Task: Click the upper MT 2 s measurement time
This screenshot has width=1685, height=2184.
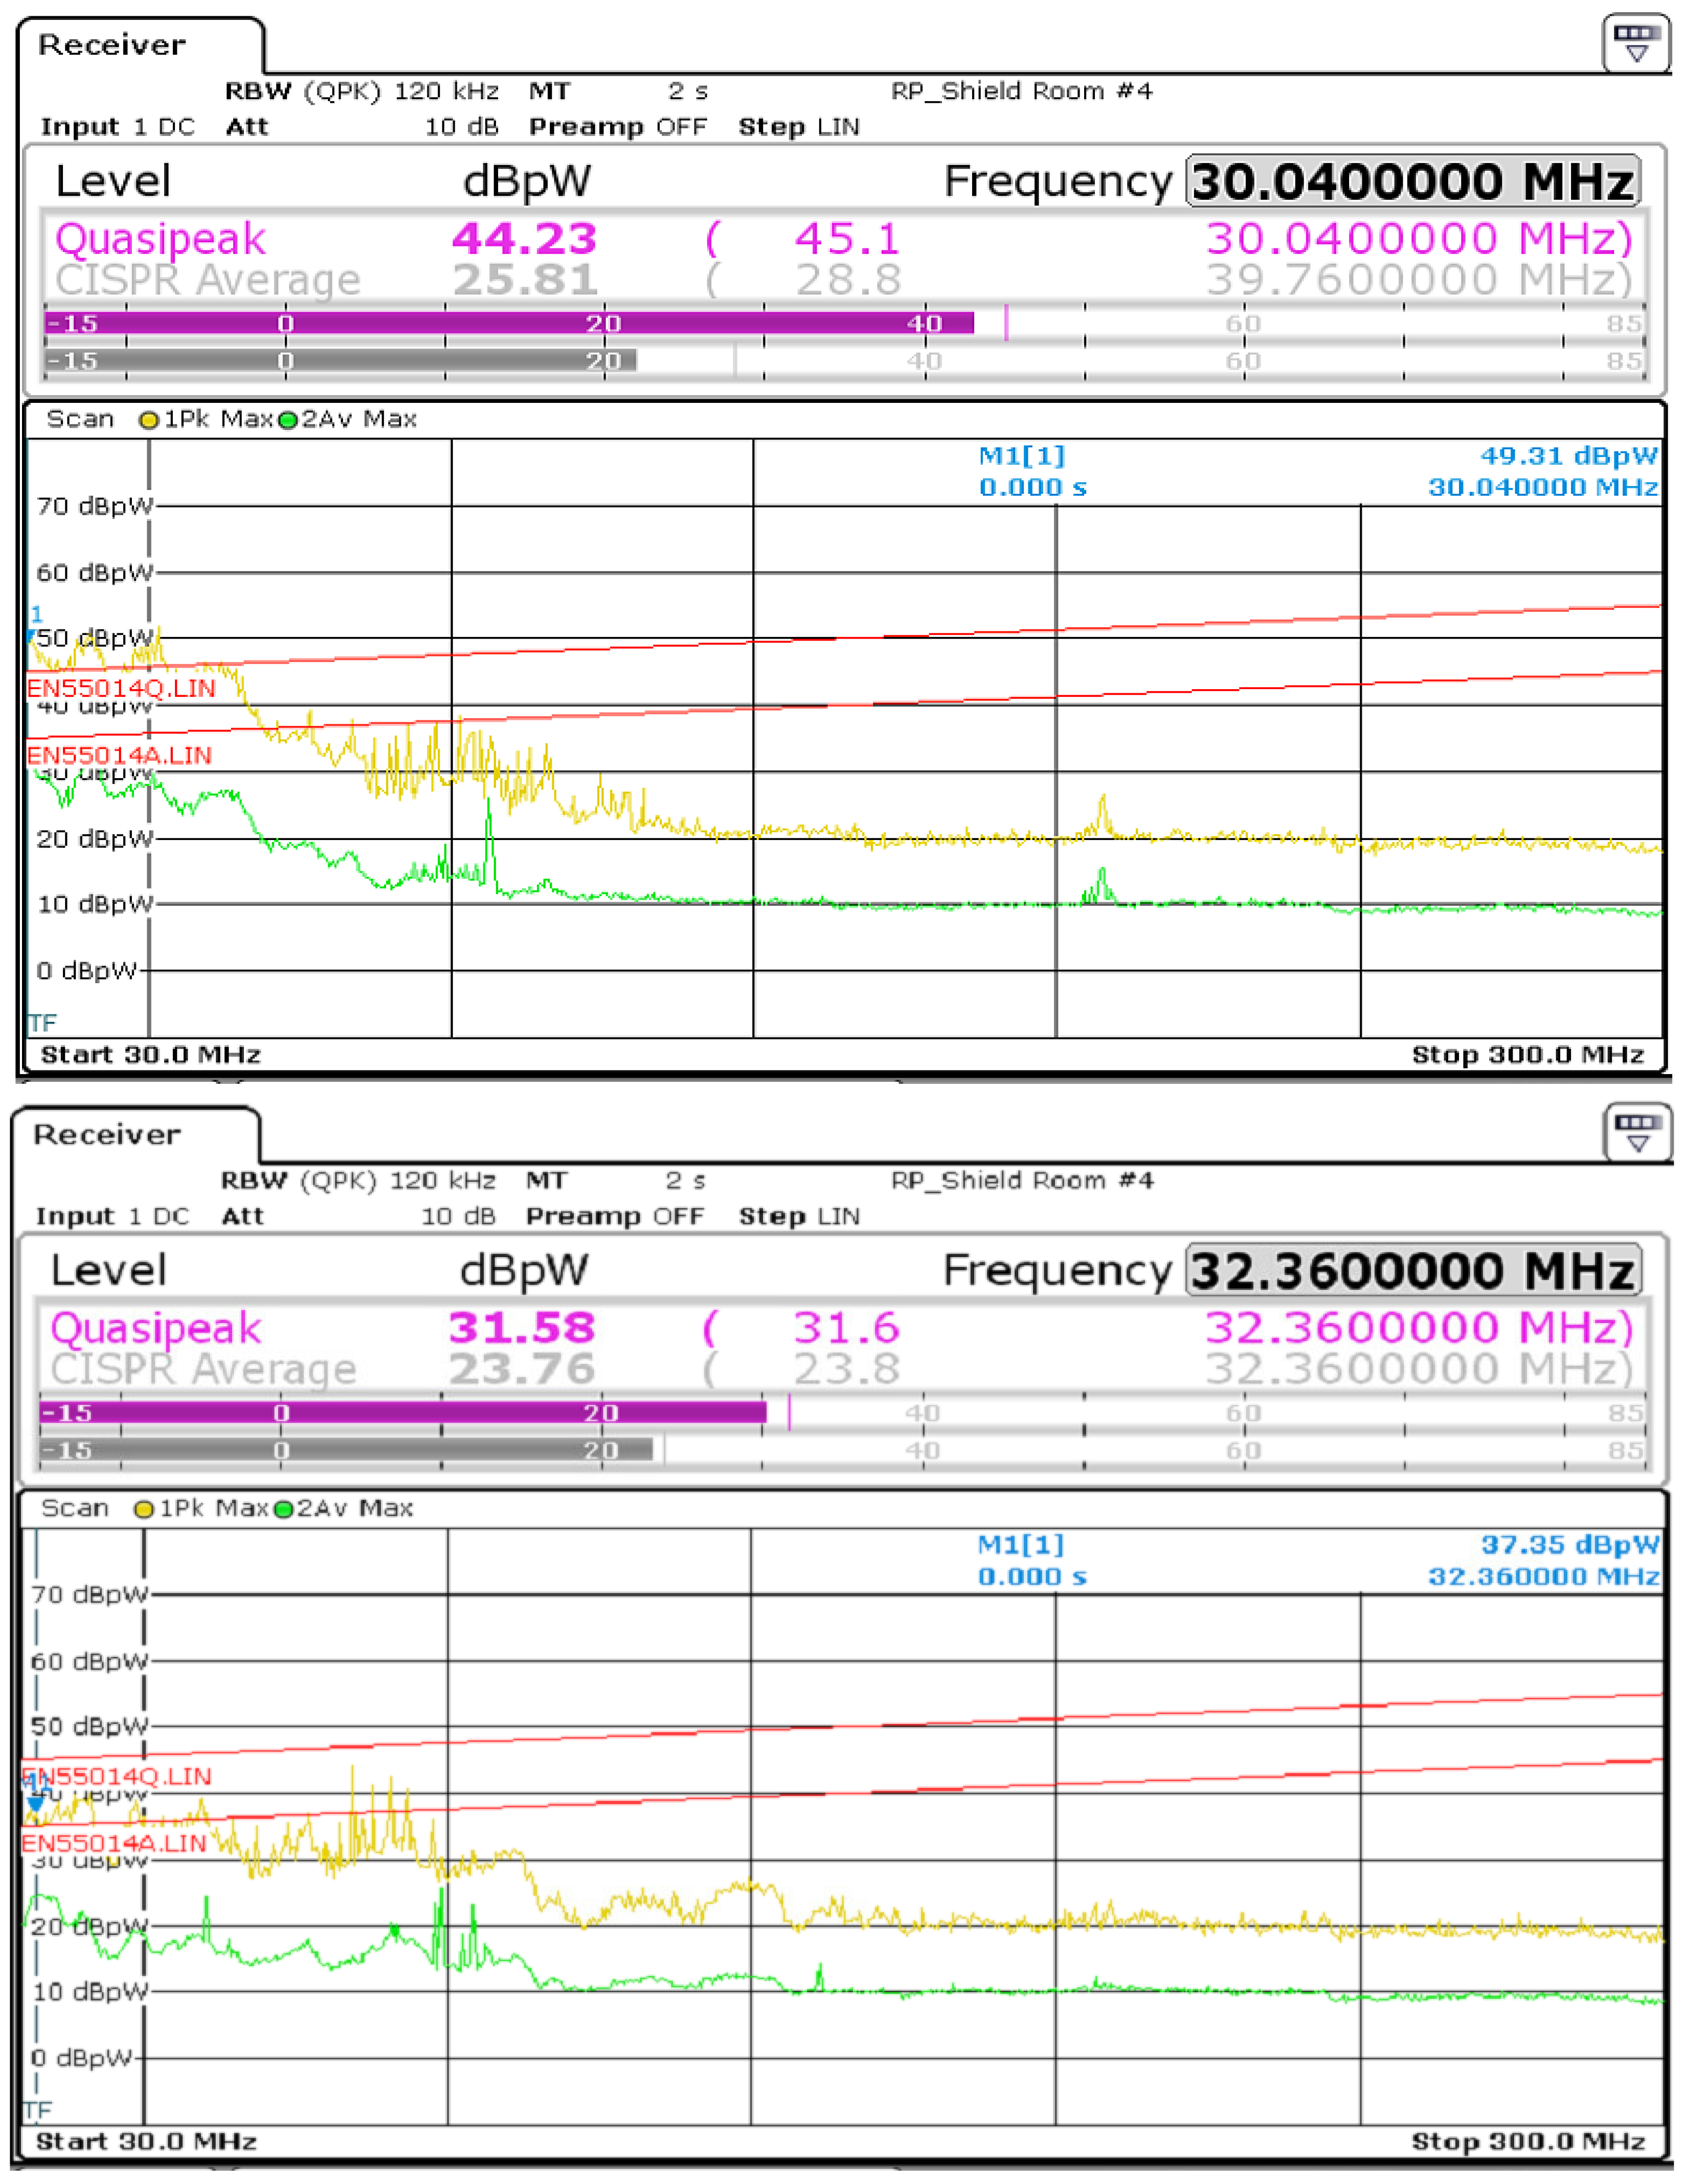Action: (x=618, y=91)
